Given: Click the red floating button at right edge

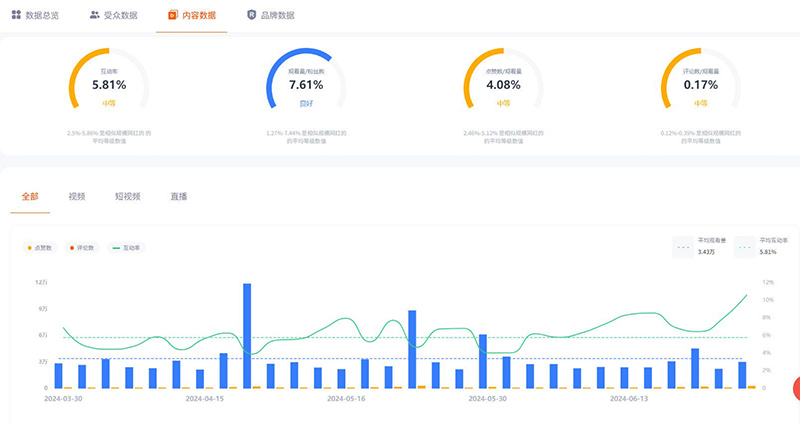Looking at the screenshot, I should click(795, 391).
